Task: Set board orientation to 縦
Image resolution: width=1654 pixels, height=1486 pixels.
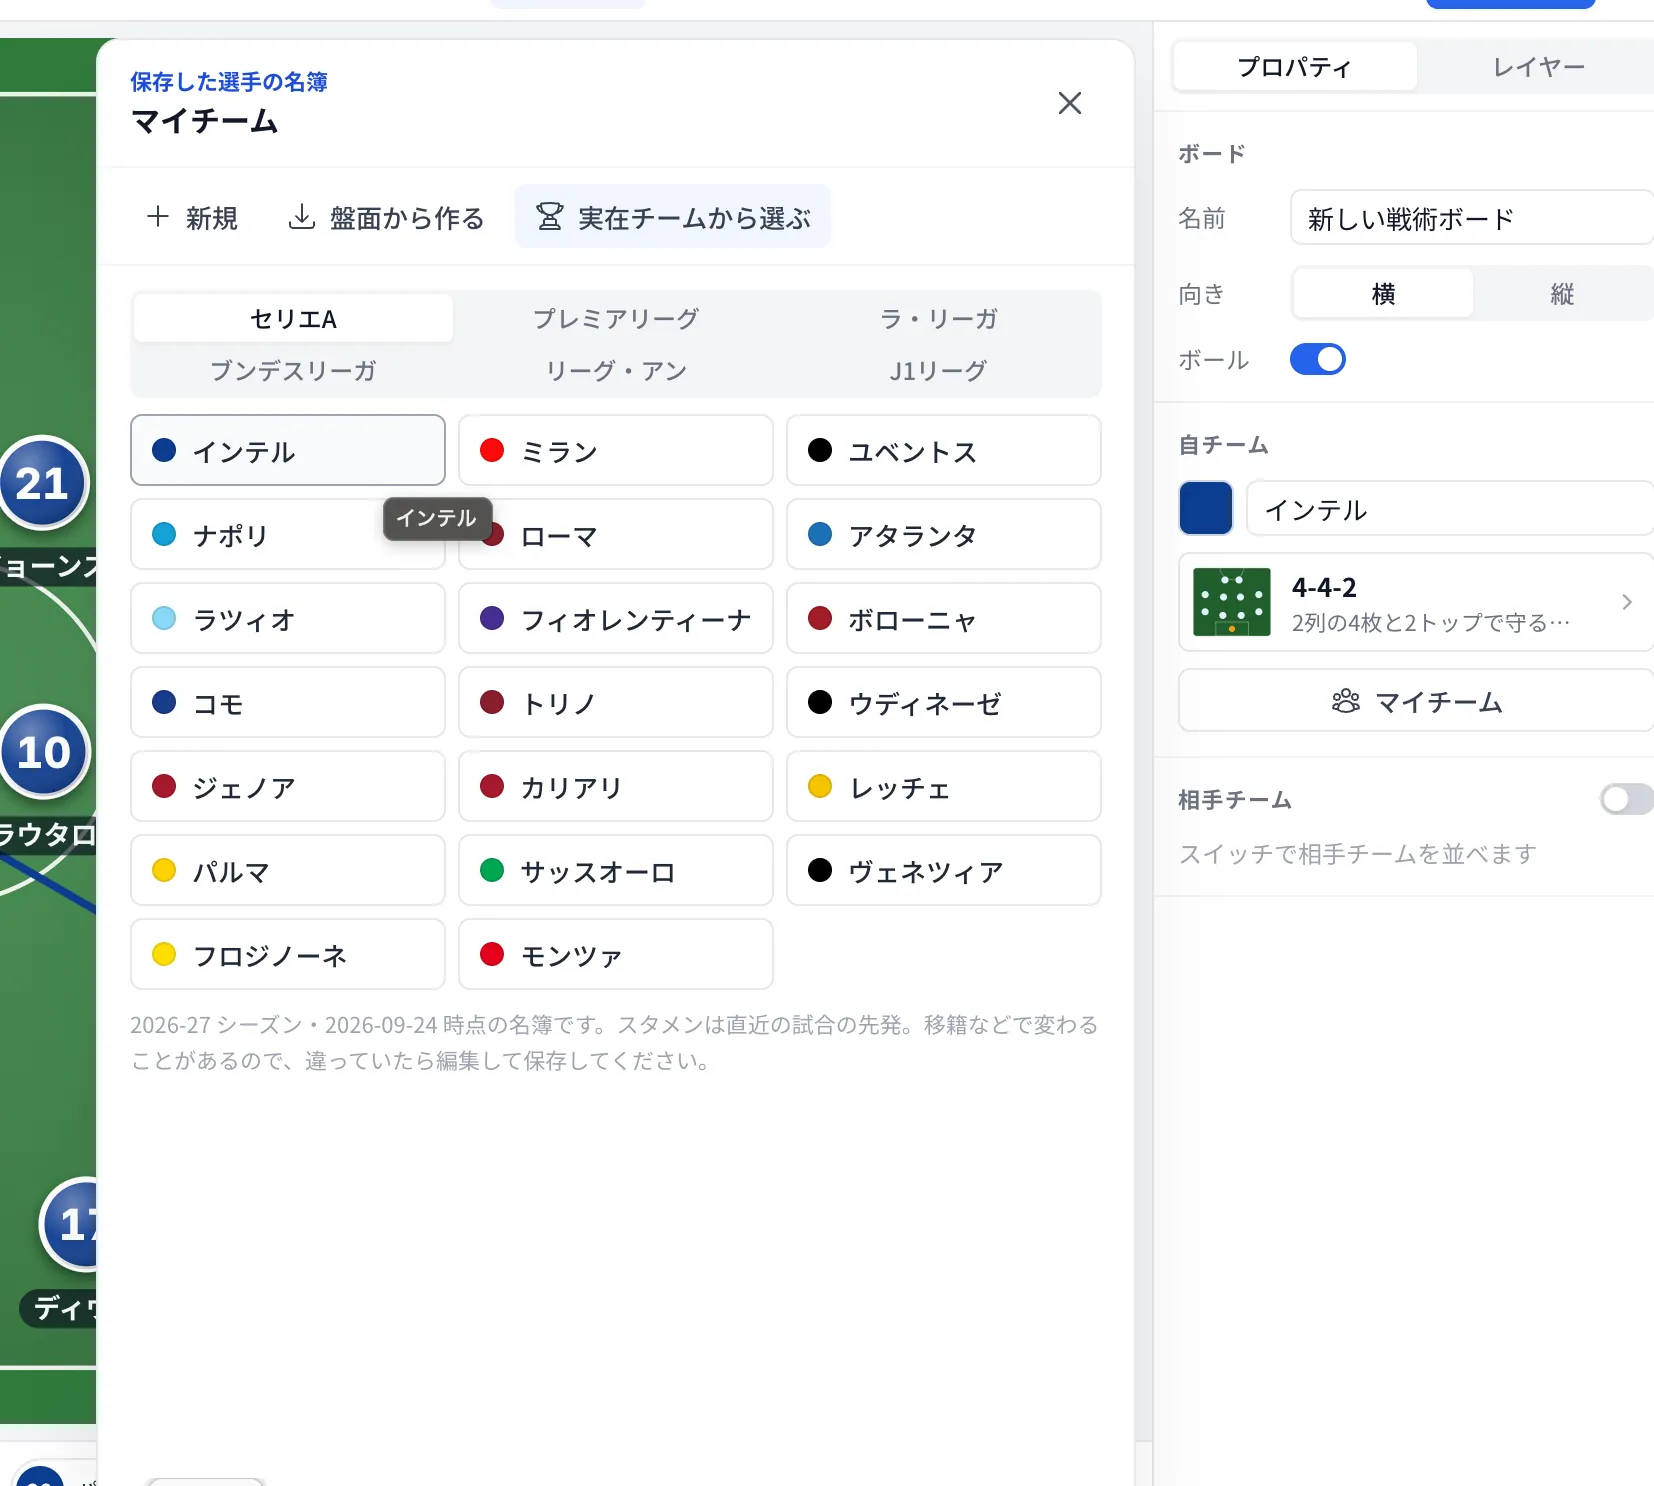Action: [1562, 294]
